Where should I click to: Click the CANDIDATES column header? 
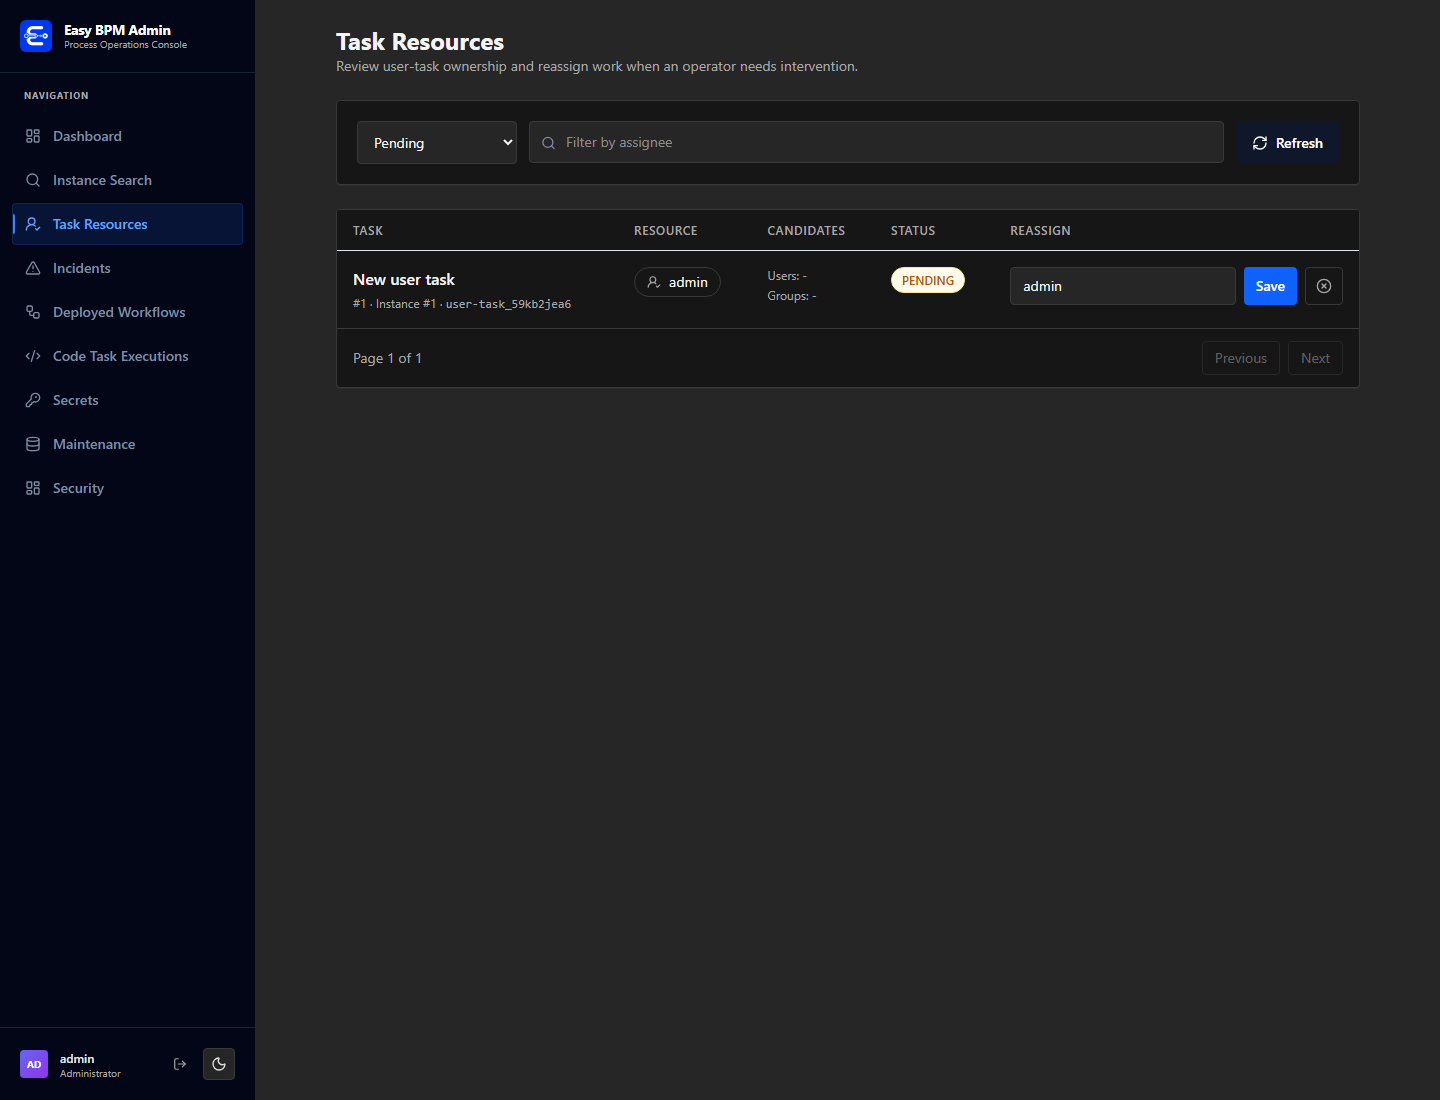806,231
